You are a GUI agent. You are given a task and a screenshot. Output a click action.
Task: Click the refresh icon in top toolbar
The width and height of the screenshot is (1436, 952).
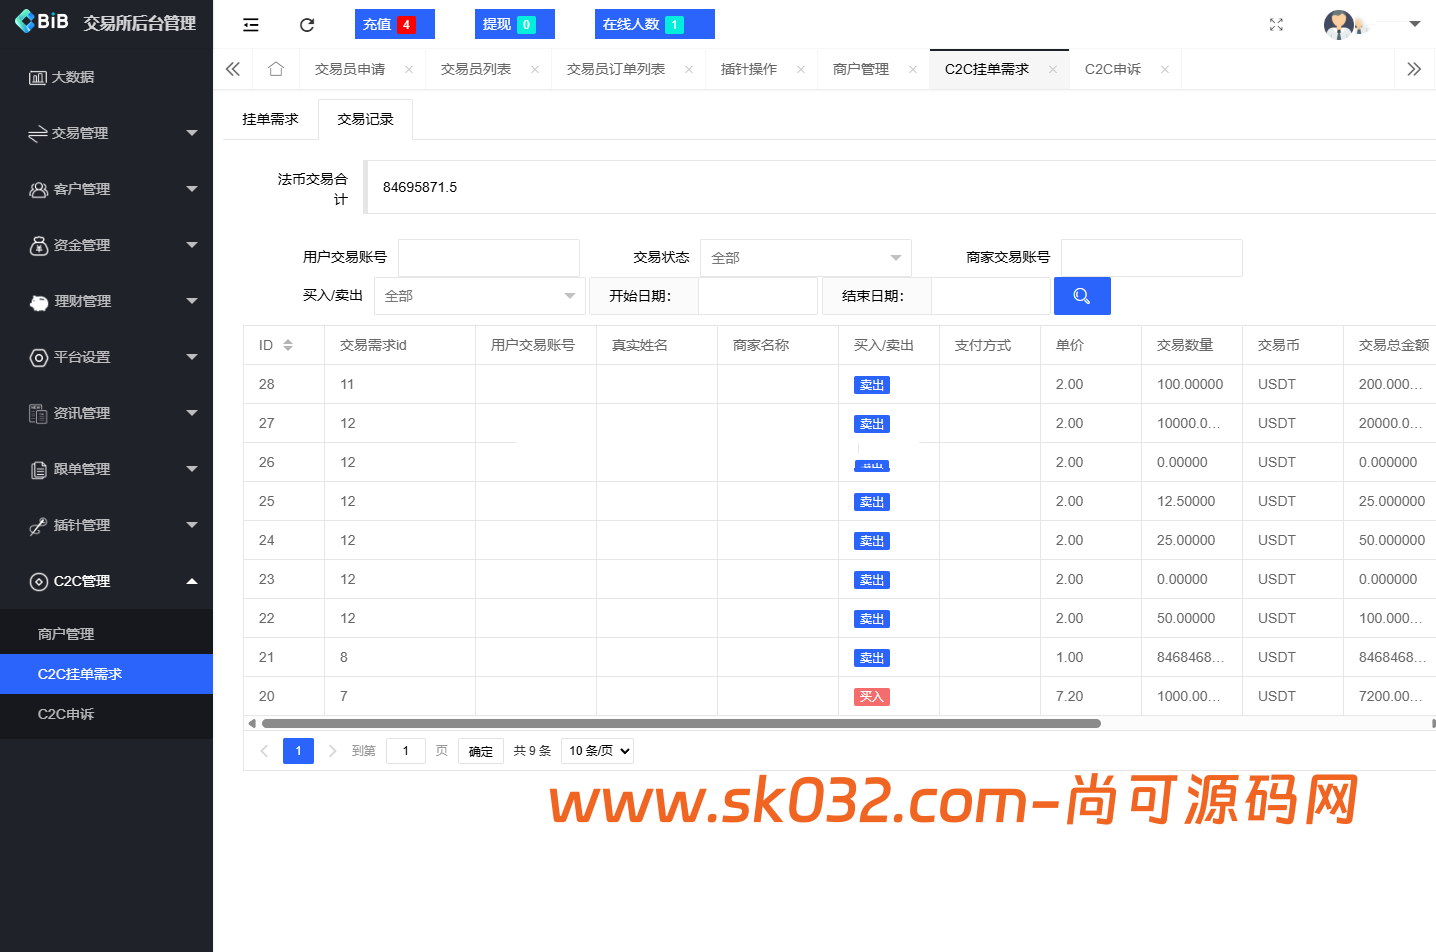click(x=307, y=23)
